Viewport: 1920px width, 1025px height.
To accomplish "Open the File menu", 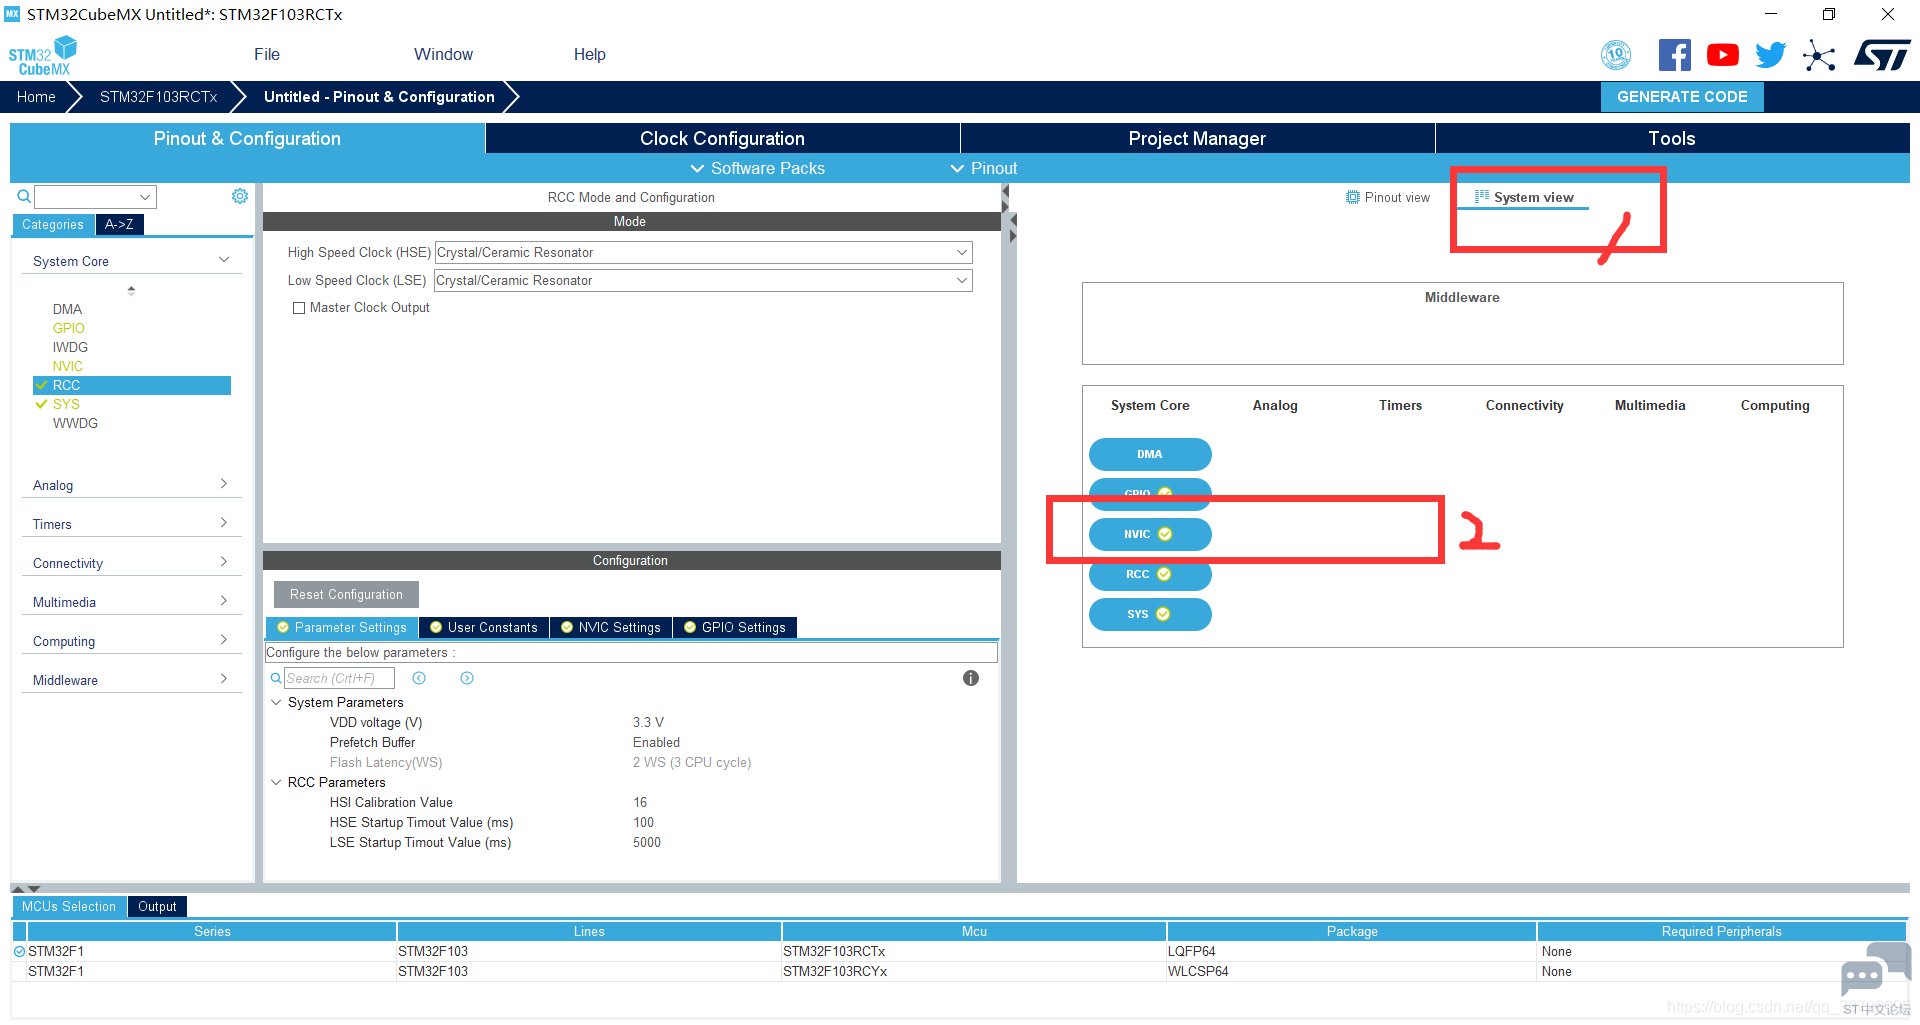I will tap(267, 54).
